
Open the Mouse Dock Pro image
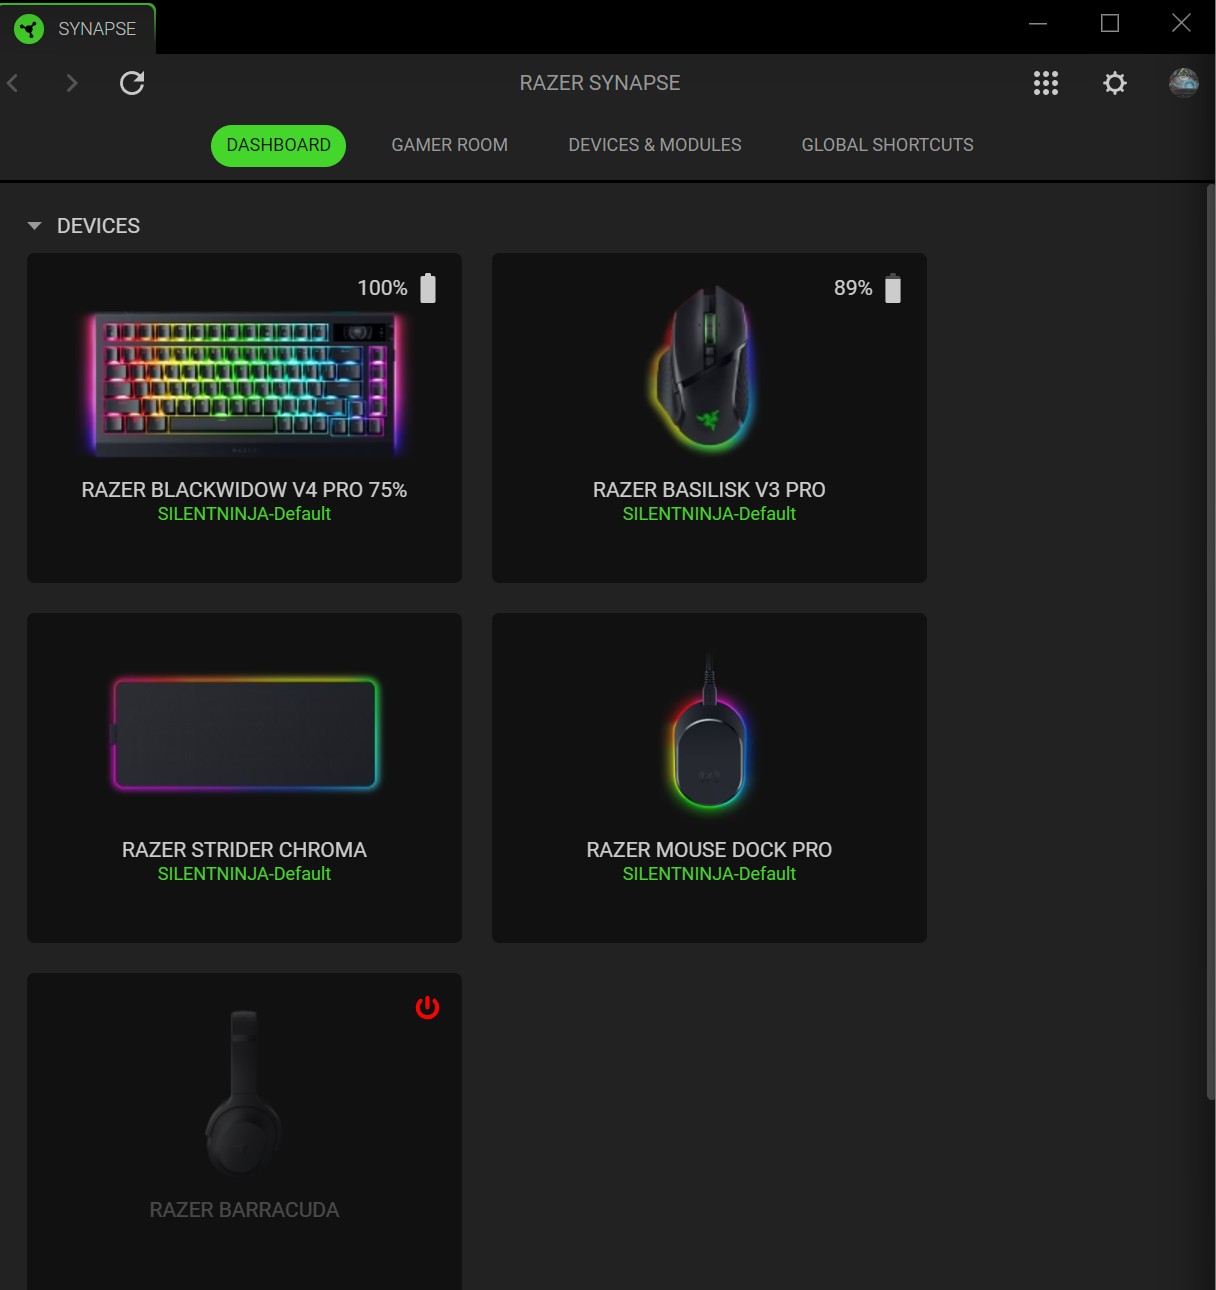pyautogui.click(x=709, y=733)
